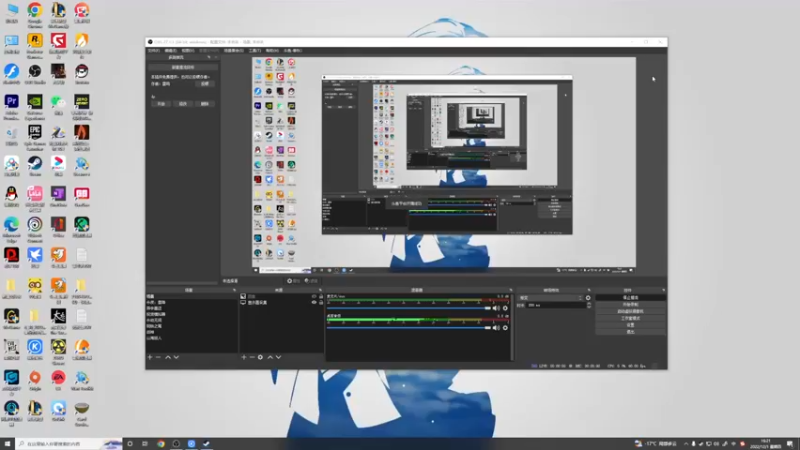Mute the second audio mixer channel speaker
Image resolution: width=800 pixels, height=450 pixels.
tap(496, 328)
